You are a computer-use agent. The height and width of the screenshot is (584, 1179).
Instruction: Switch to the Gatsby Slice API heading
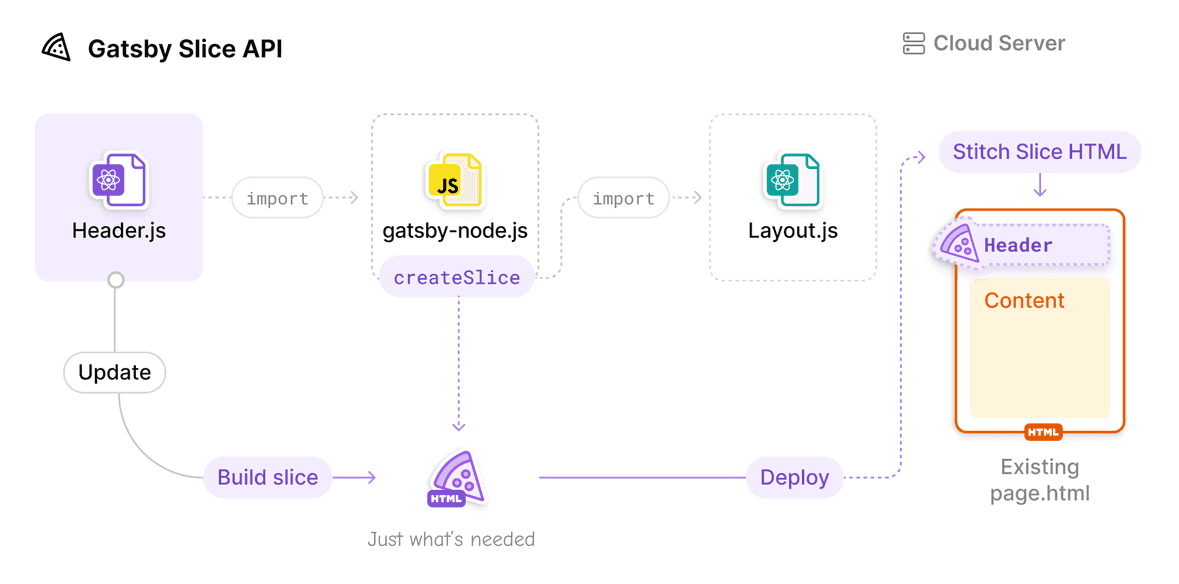(x=186, y=48)
